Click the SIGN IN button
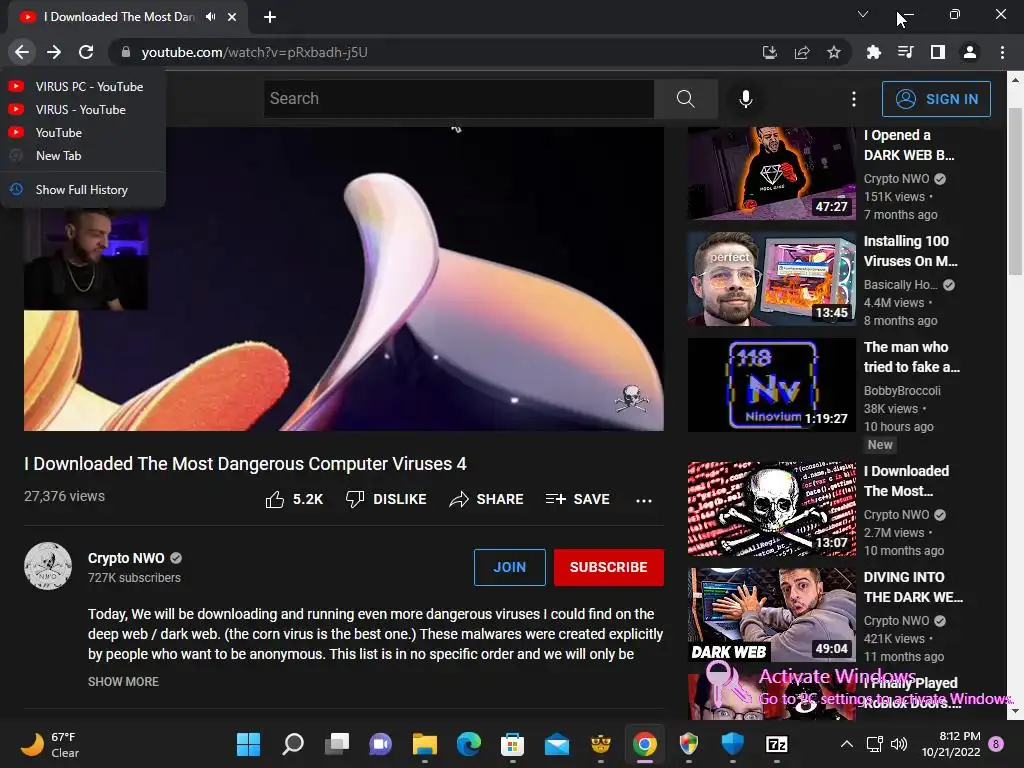This screenshot has height=768, width=1024. coord(936,99)
